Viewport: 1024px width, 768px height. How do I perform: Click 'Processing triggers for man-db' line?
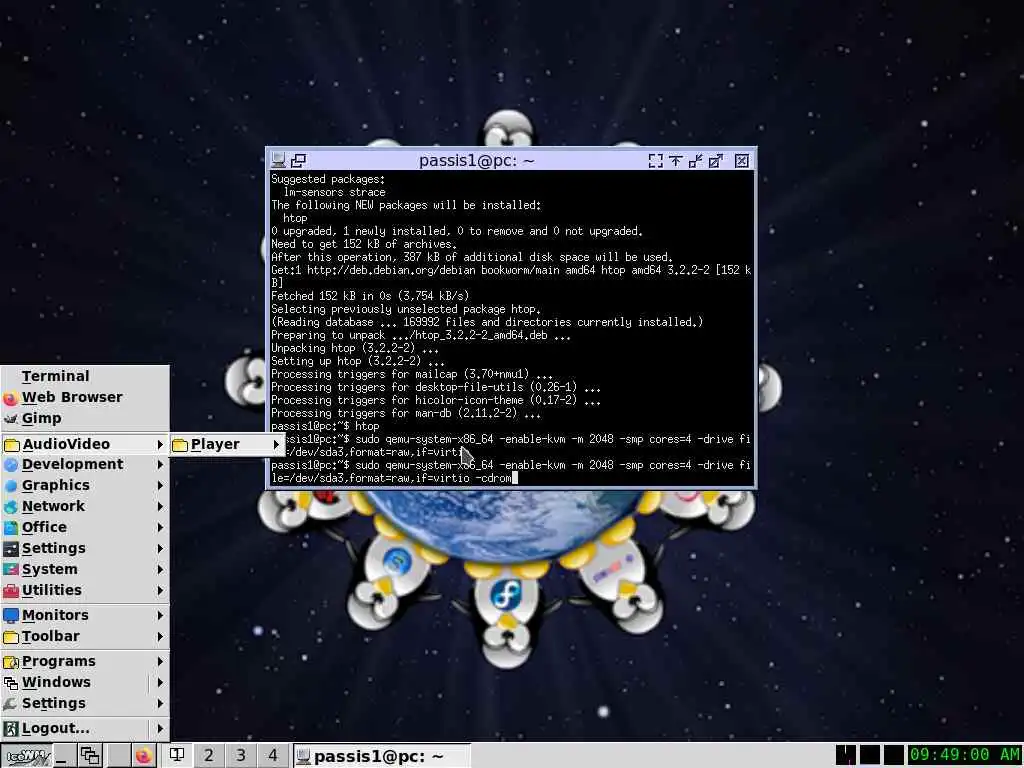point(406,413)
